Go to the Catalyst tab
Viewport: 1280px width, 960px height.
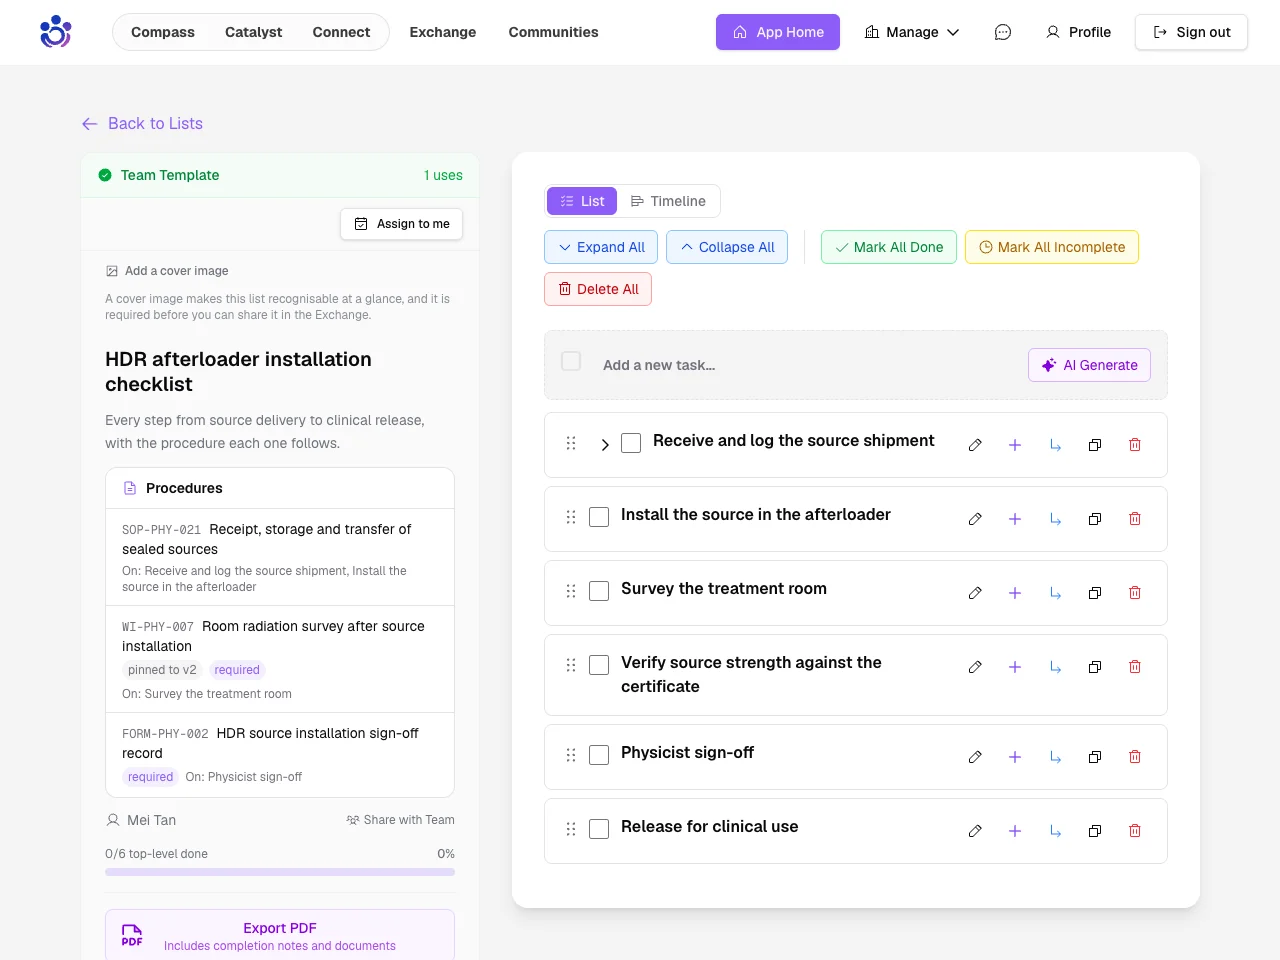[x=254, y=32]
